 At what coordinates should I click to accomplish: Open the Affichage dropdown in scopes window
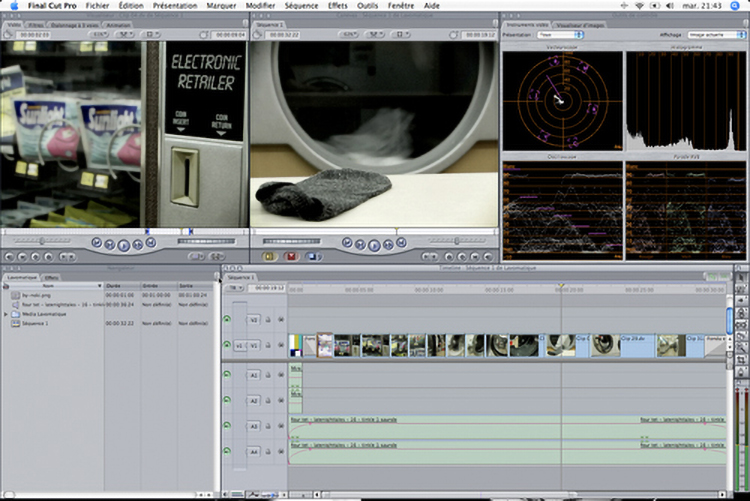(717, 35)
